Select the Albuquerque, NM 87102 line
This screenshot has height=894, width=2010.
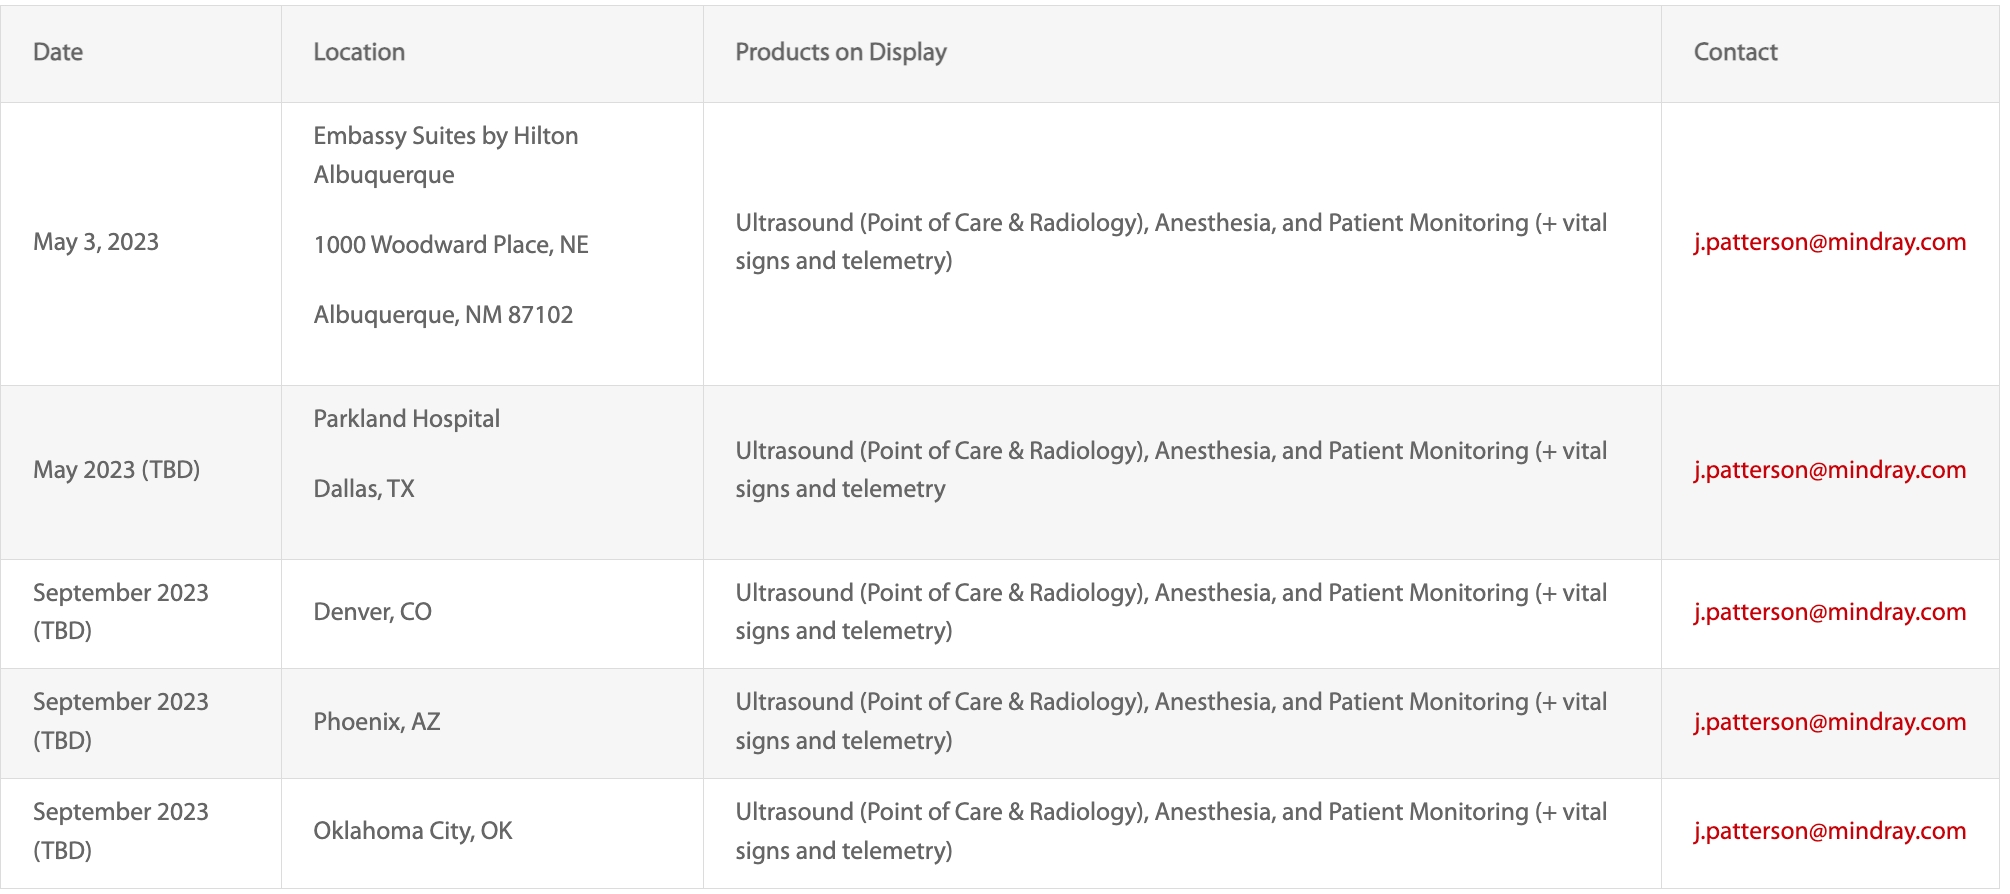tap(443, 315)
